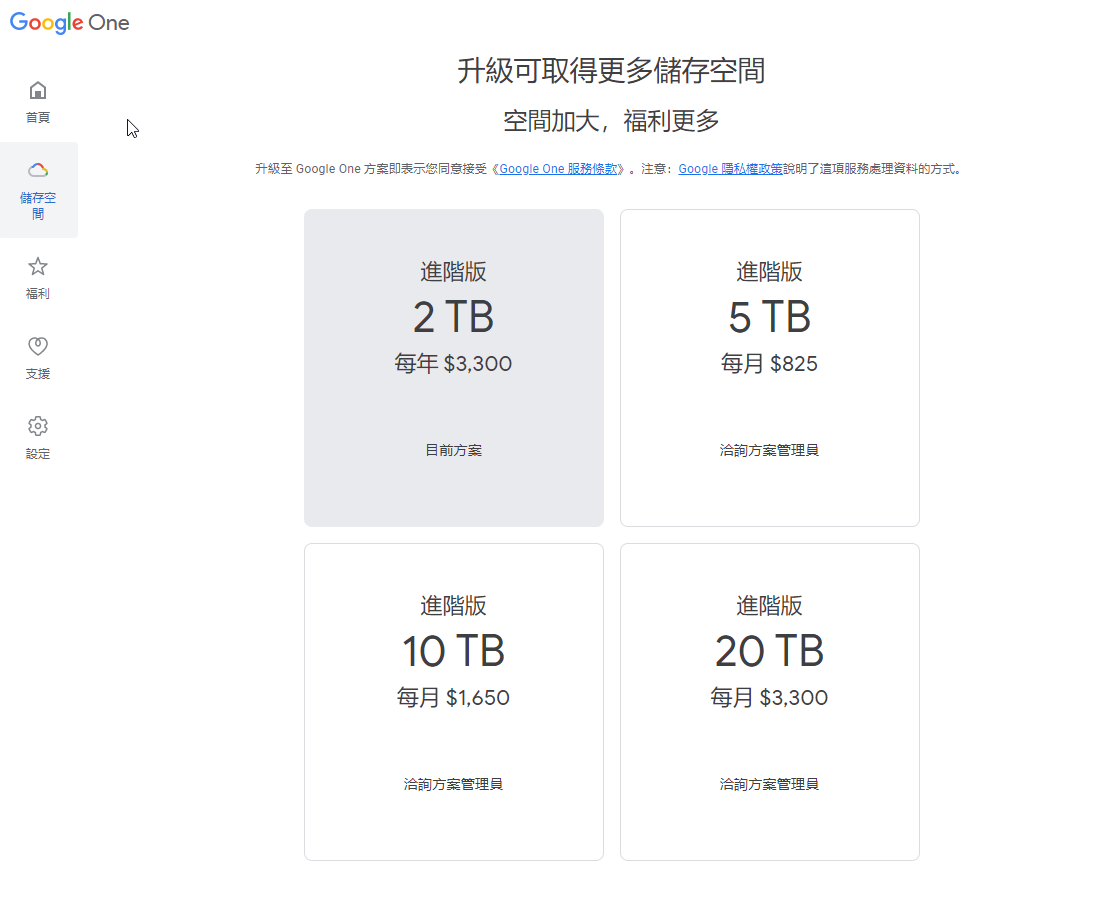Click the 支援 heart support icon
The width and height of the screenshot is (1113, 898).
click(x=38, y=347)
